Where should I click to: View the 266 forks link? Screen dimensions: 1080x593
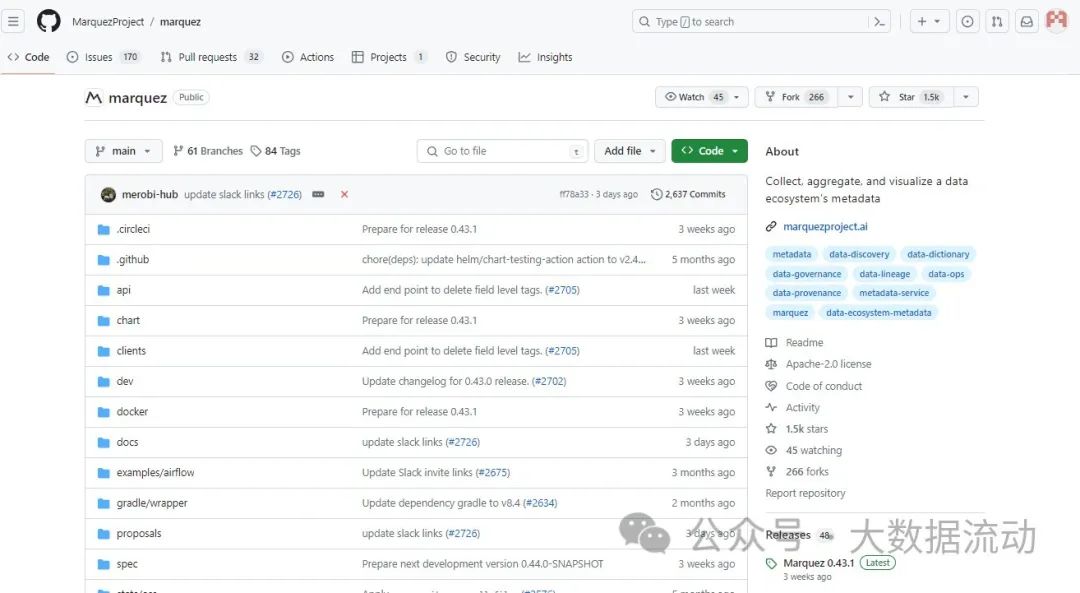coord(807,471)
